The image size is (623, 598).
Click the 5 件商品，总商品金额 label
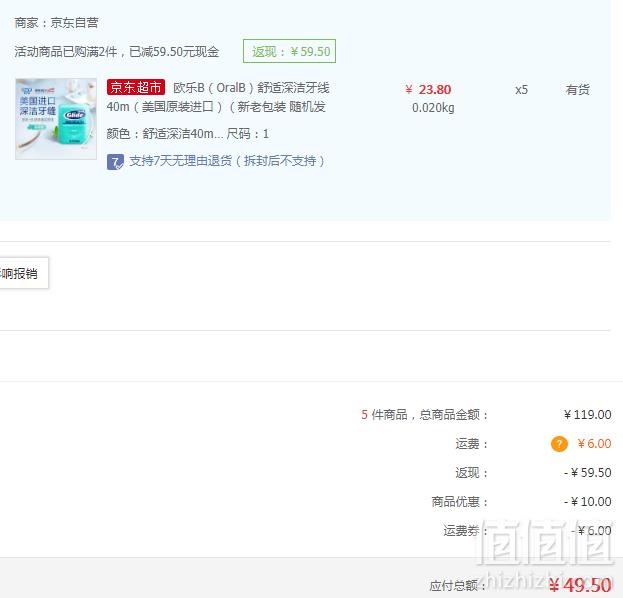[424, 415]
